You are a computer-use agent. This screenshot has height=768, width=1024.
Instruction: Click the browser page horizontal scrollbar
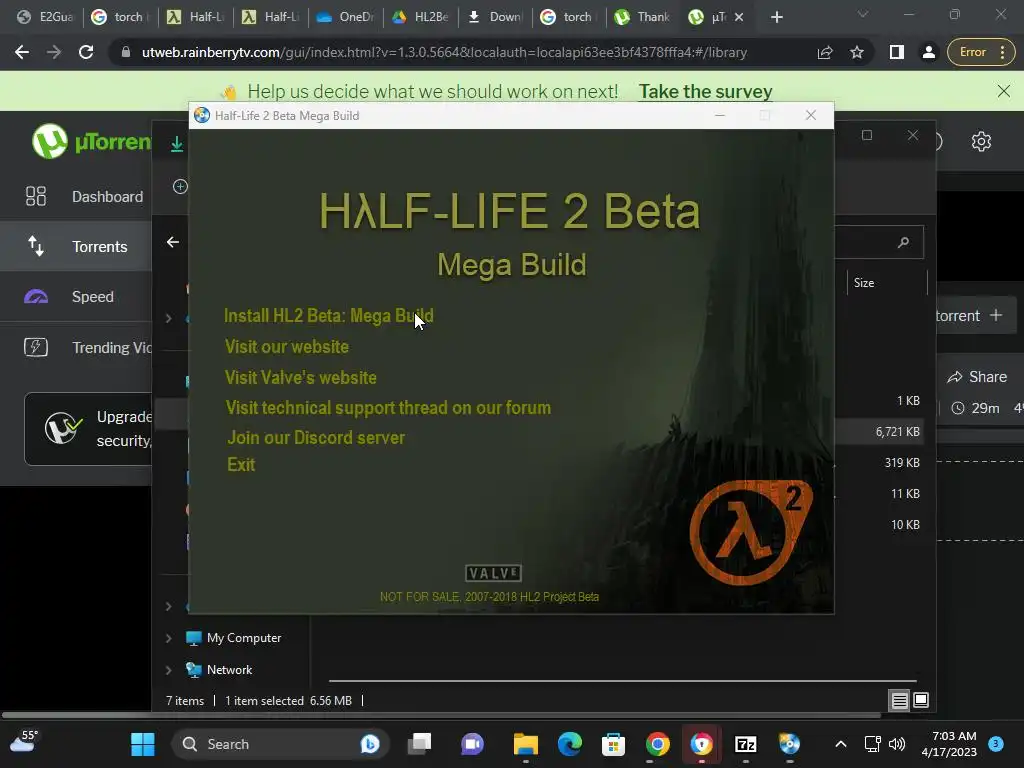pyautogui.click(x=441, y=715)
